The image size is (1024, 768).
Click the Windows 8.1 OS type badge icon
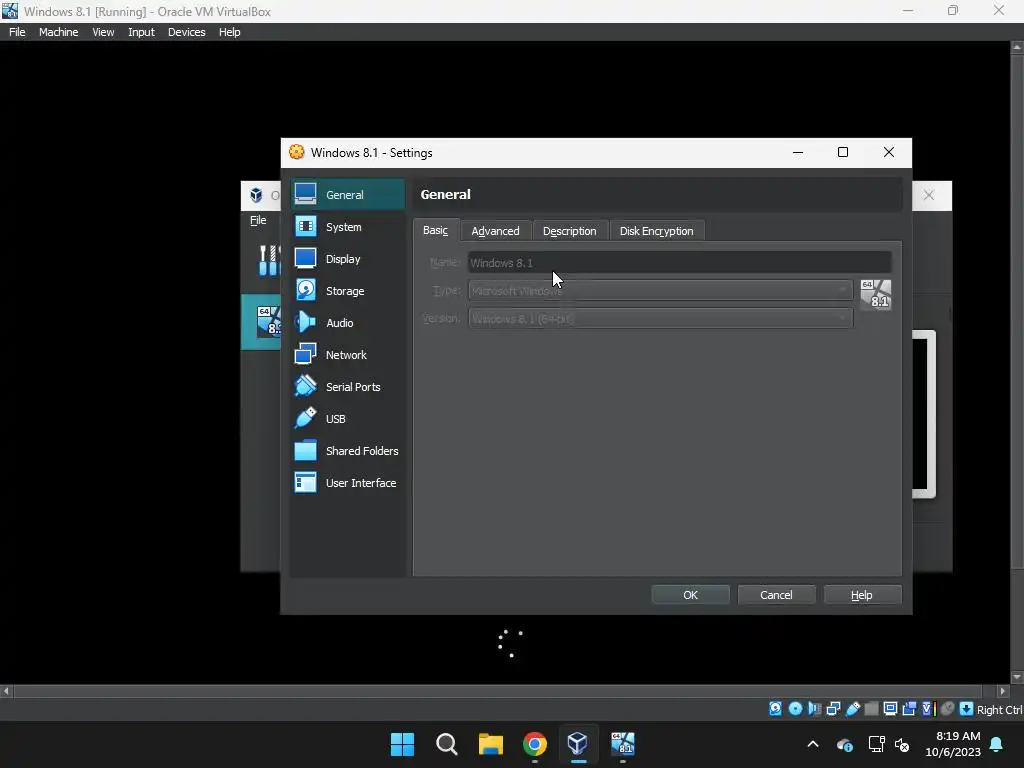pyautogui.click(x=876, y=295)
